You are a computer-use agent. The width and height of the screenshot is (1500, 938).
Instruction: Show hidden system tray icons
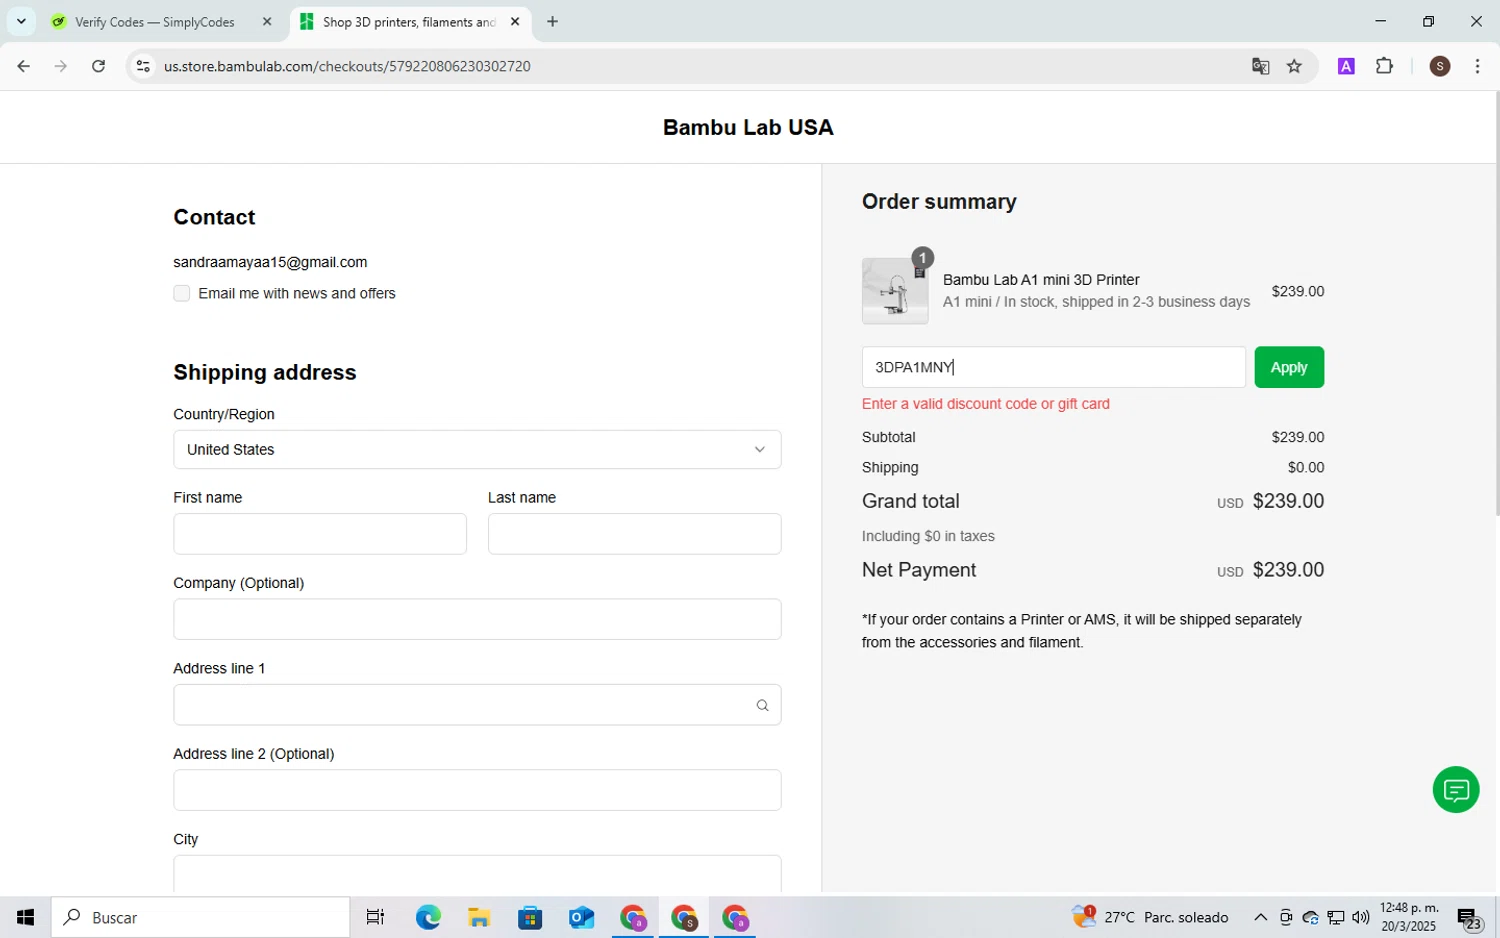coord(1260,917)
